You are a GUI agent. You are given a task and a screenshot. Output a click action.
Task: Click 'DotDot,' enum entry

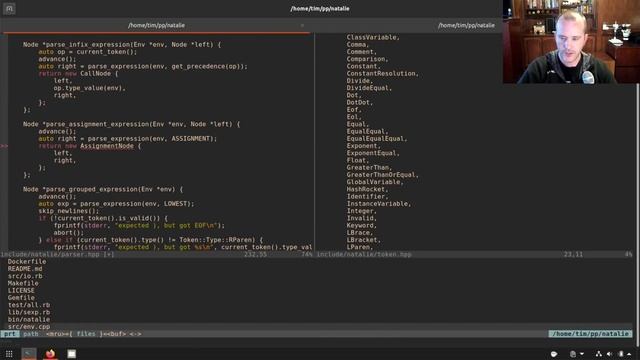[x=360, y=102]
